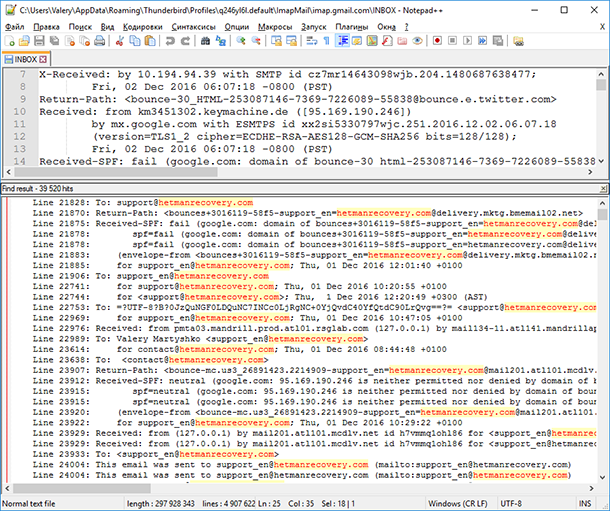
Task: Cut selection with the scissors icon
Action: 120,41
